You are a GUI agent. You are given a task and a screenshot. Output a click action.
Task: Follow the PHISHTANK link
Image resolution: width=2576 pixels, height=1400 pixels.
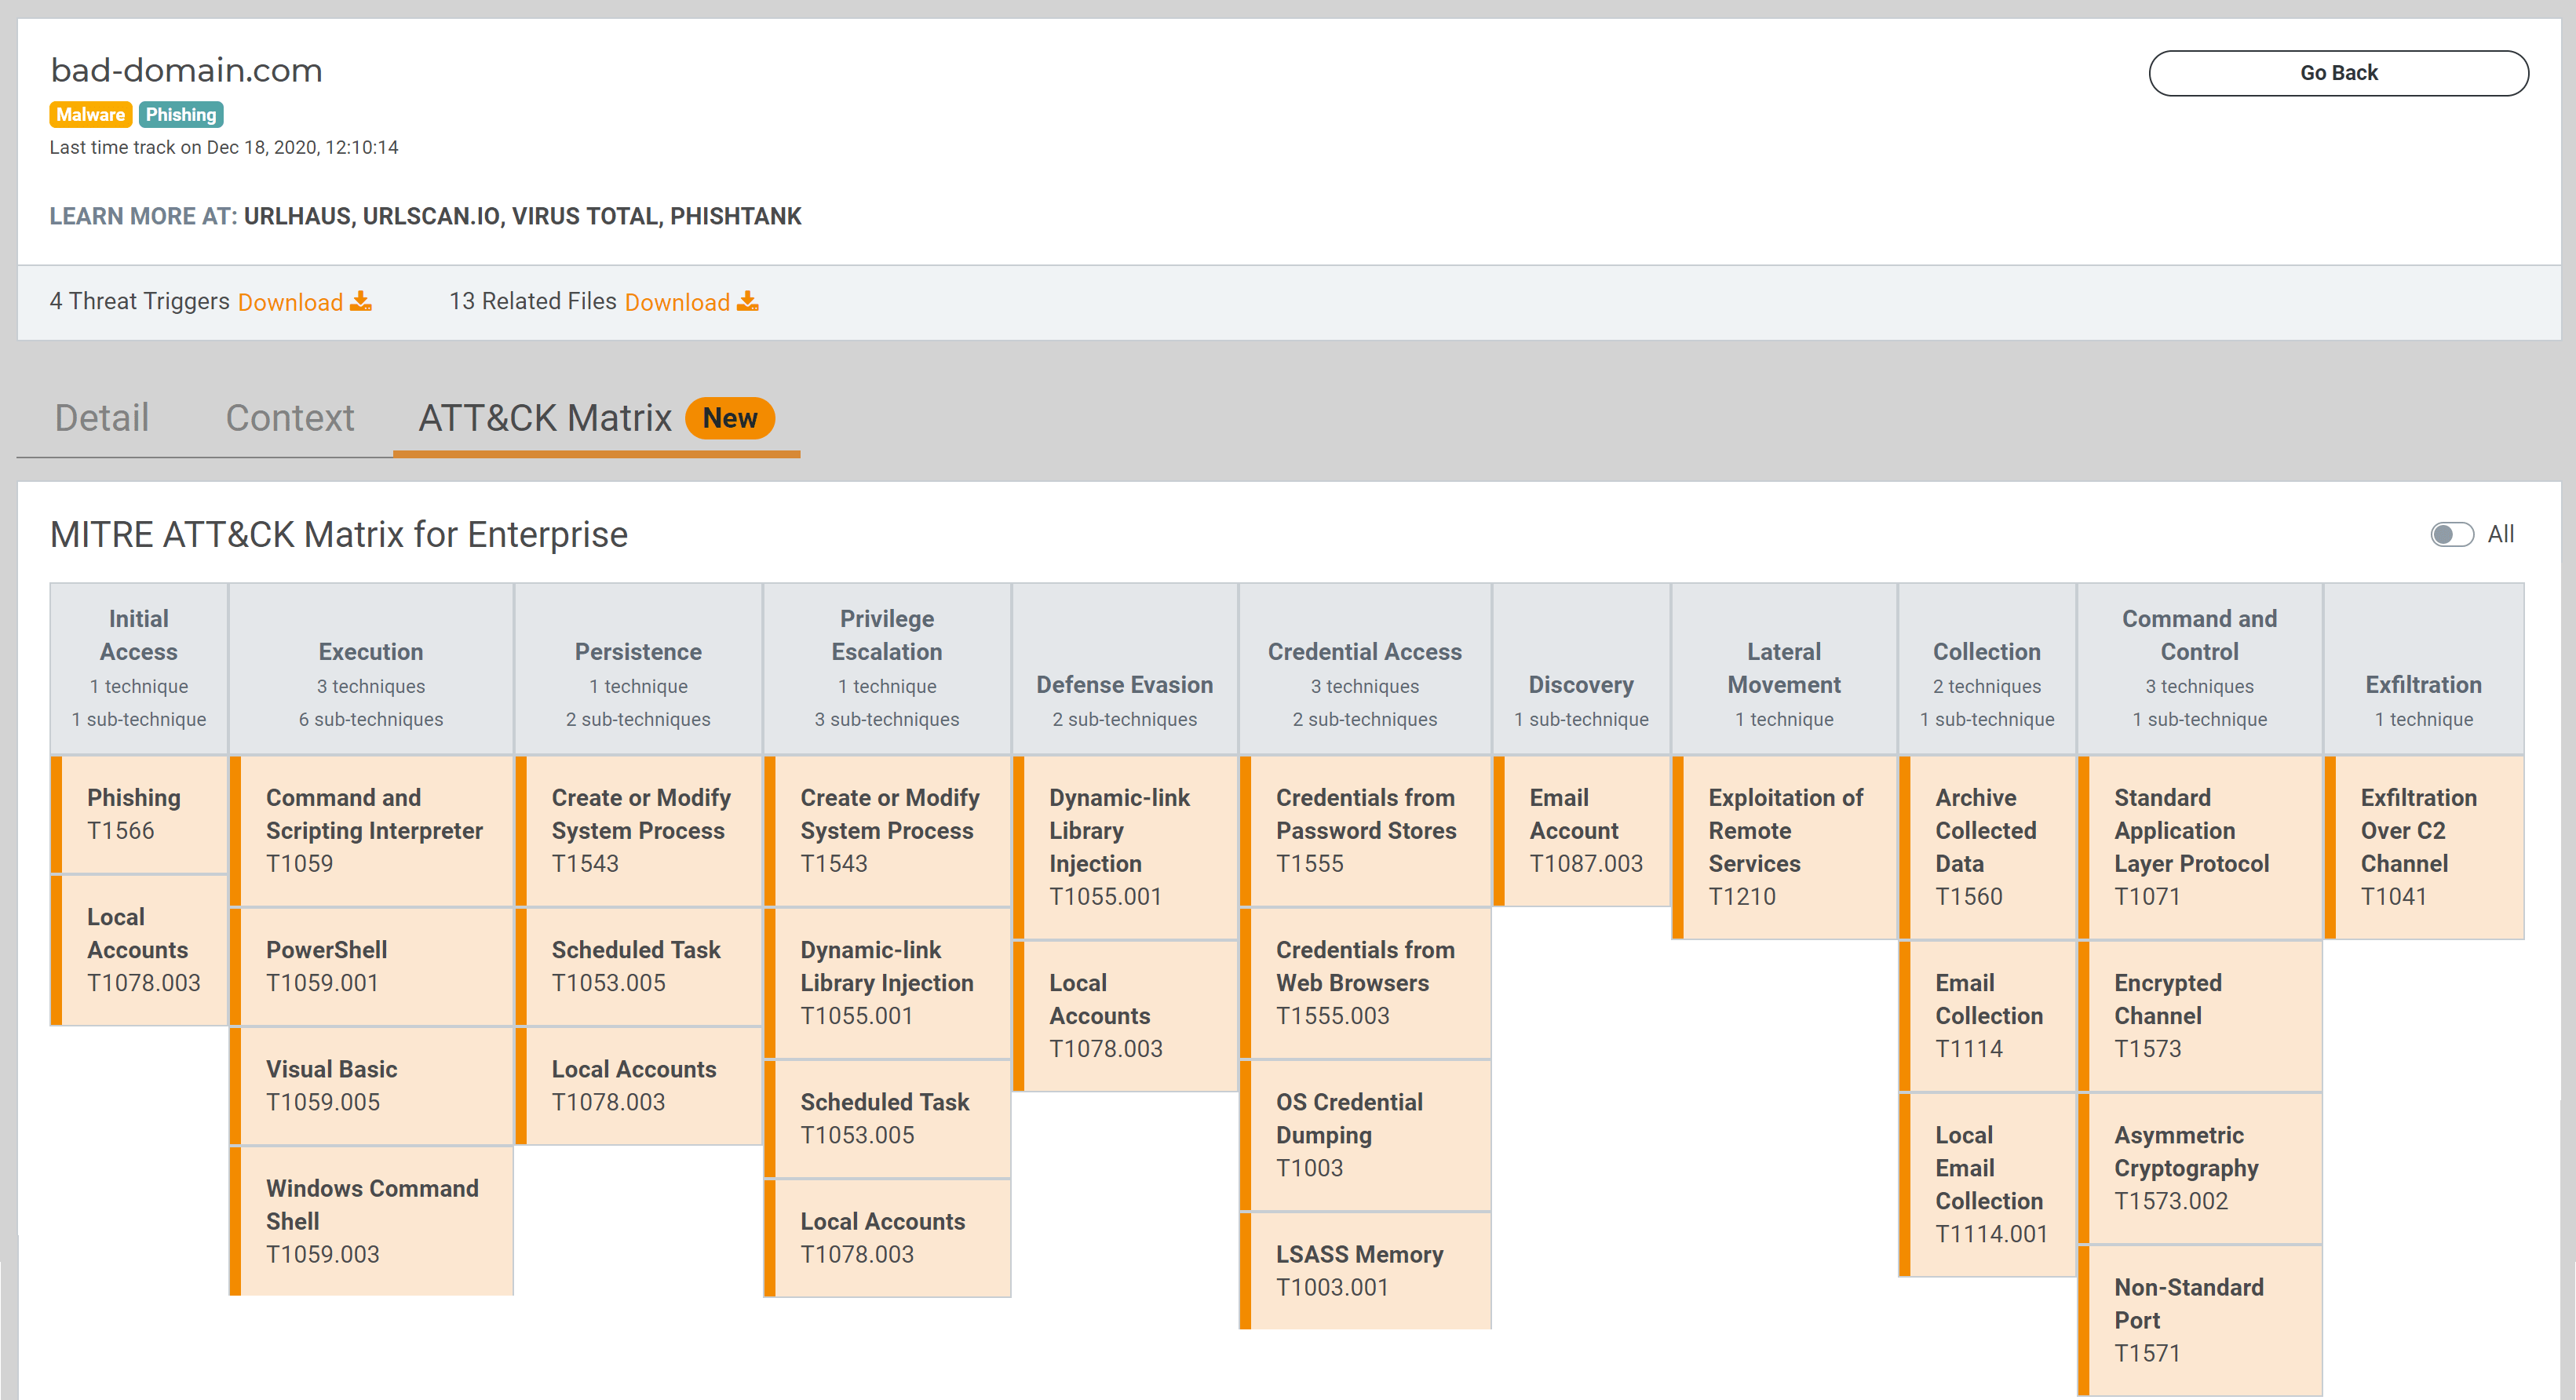[736, 216]
